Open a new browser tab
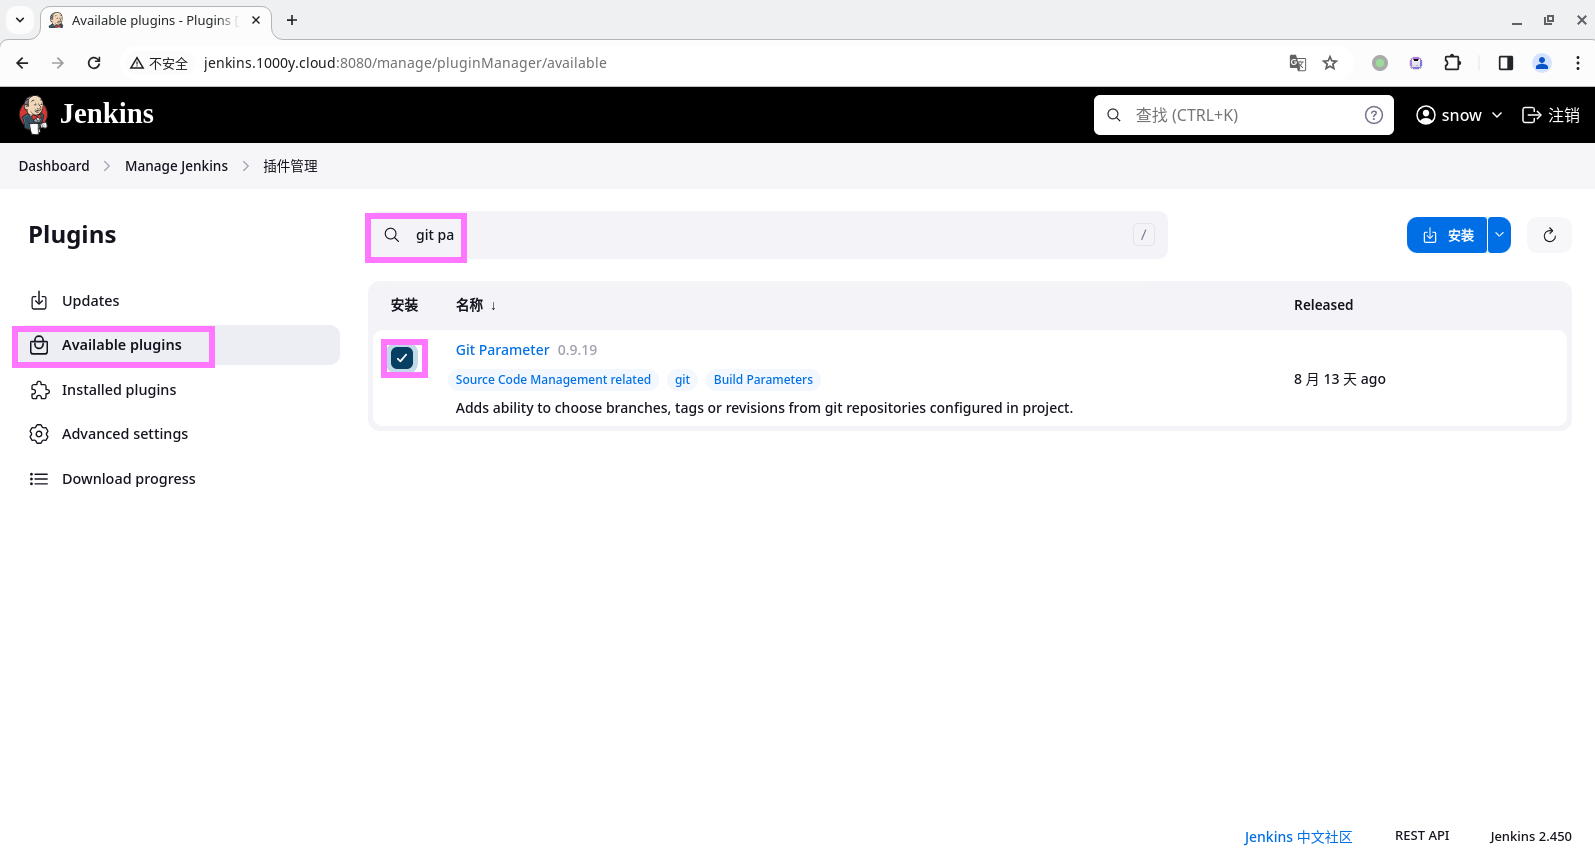 click(x=292, y=20)
